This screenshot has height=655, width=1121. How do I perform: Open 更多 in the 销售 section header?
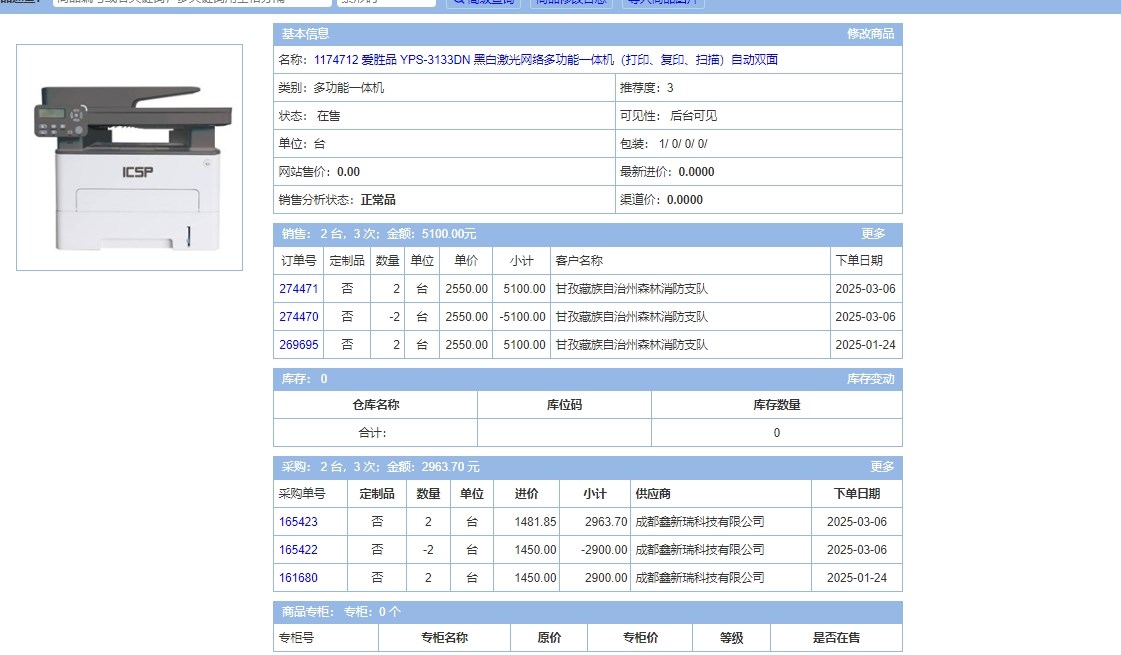pos(873,234)
